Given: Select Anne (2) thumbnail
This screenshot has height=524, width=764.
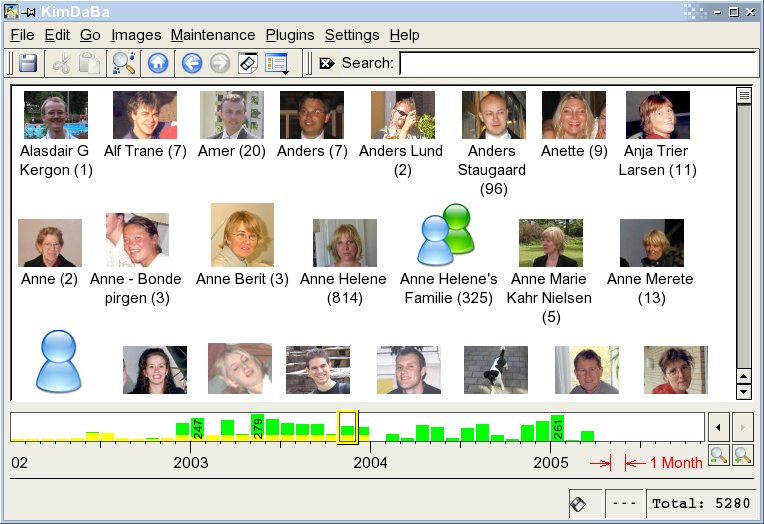Looking at the screenshot, I should point(50,243).
